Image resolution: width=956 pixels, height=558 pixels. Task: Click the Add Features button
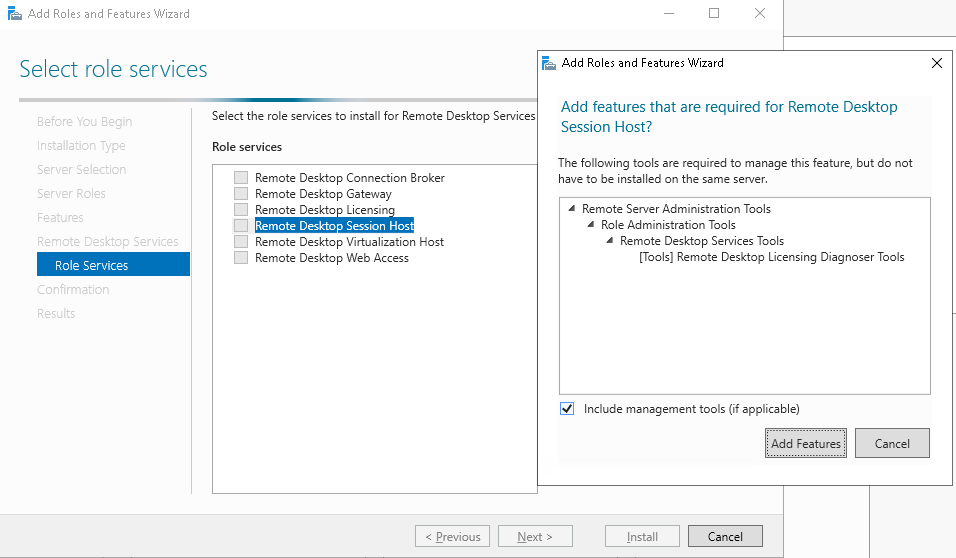point(805,443)
